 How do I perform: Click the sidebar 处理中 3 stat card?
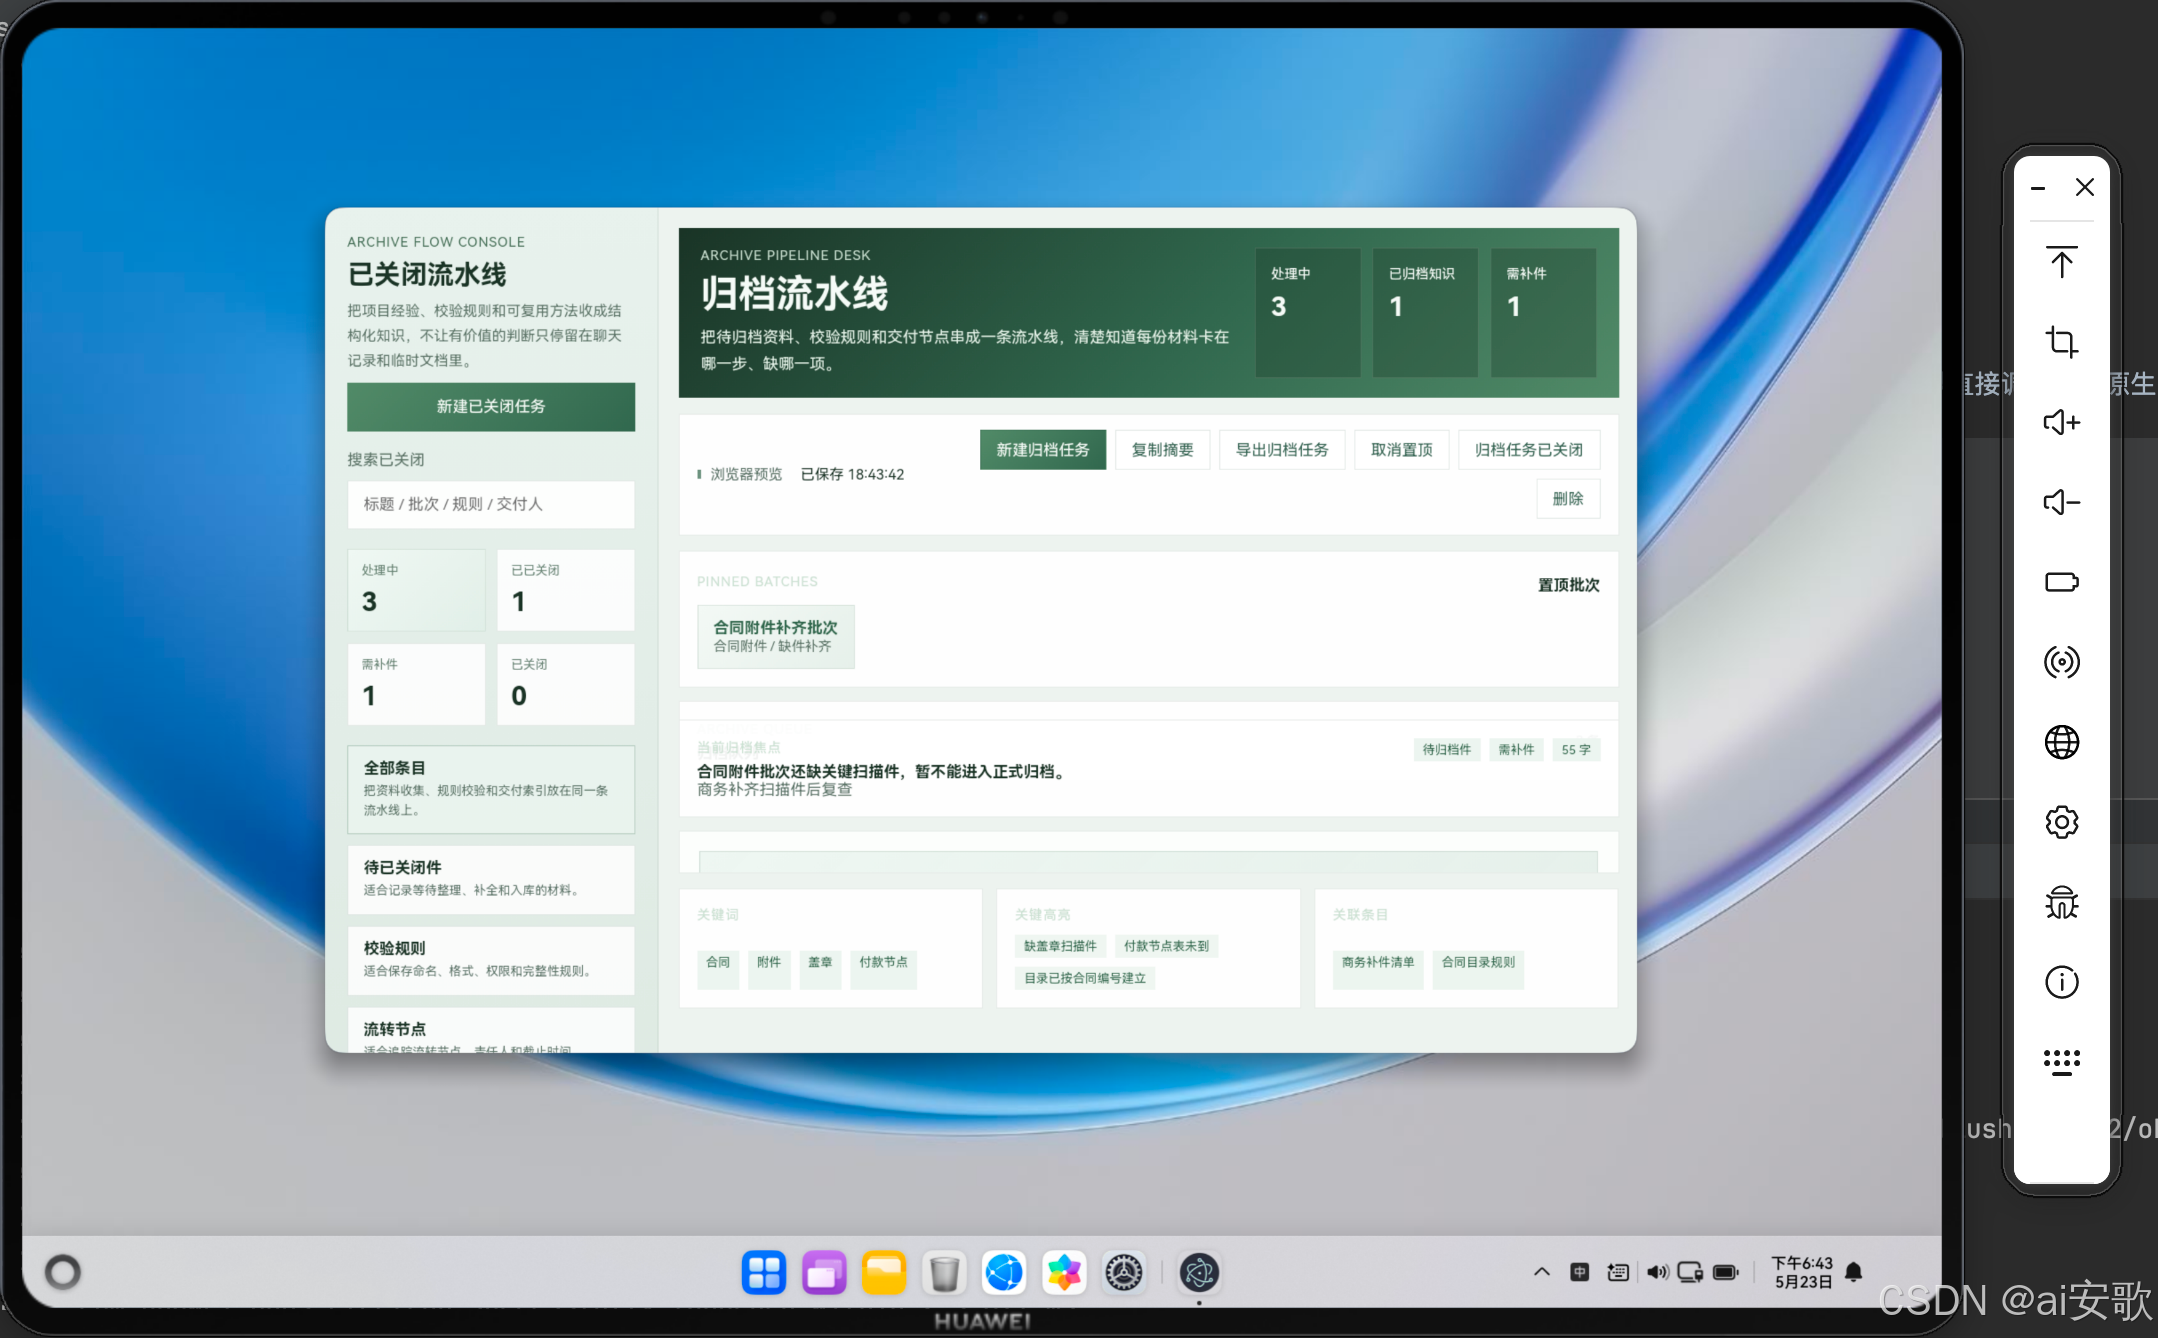tap(416, 589)
